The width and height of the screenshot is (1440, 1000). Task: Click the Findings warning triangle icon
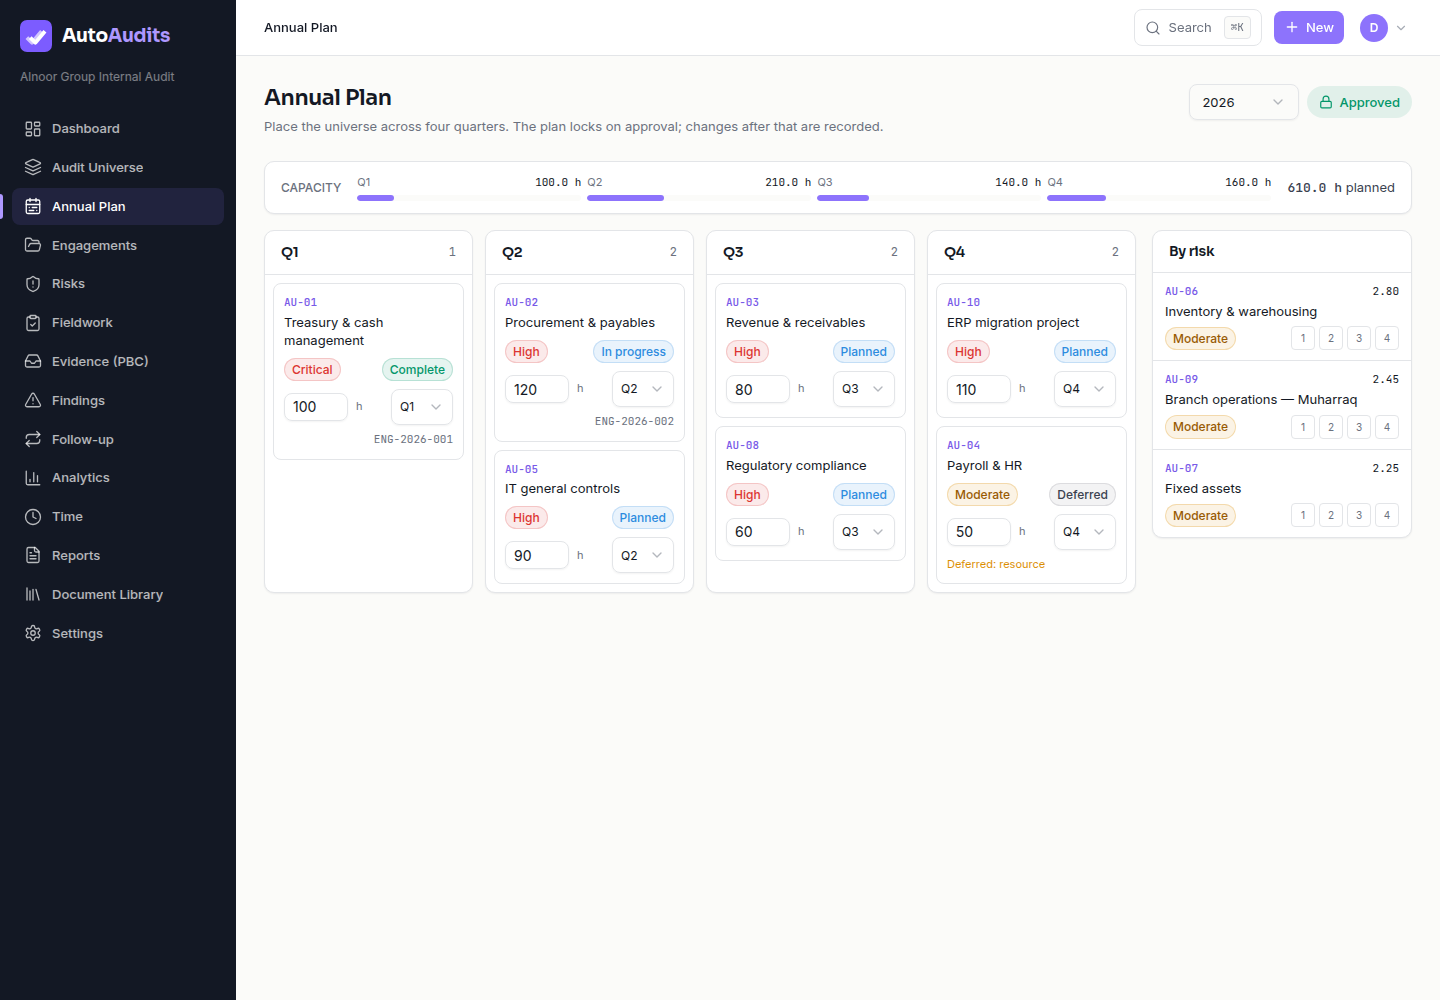point(33,400)
